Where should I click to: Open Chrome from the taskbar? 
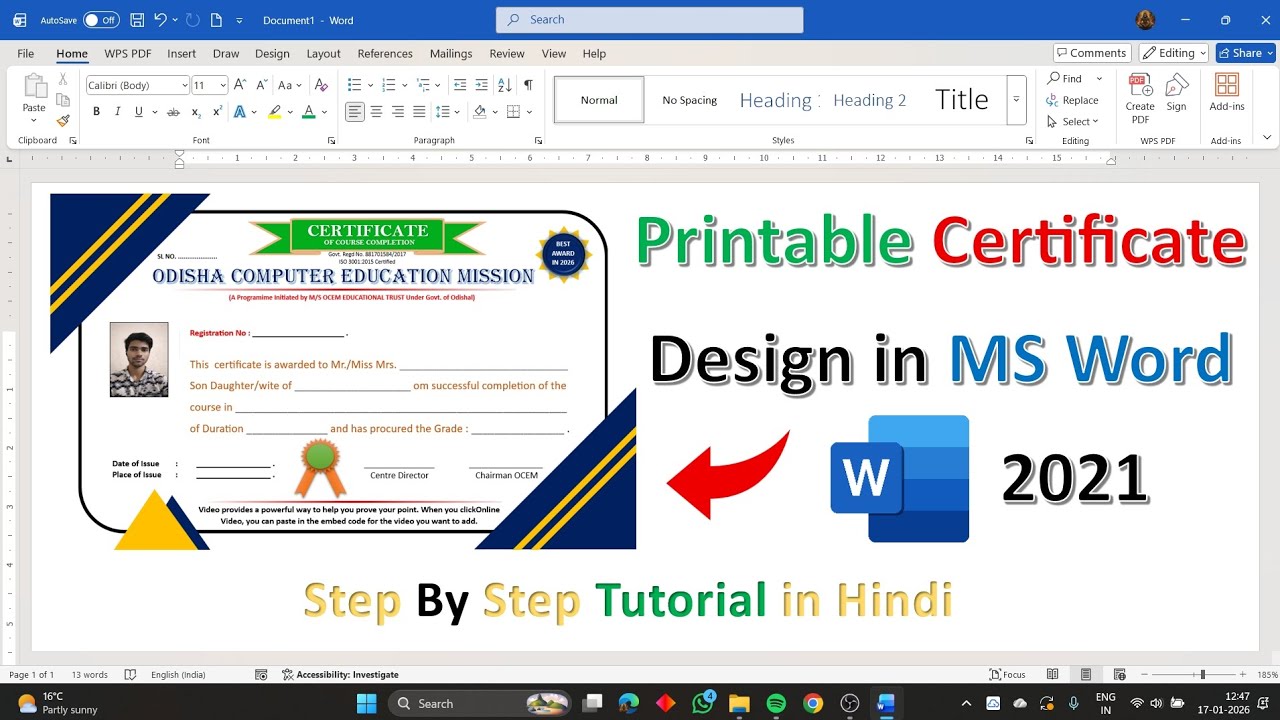pos(813,704)
